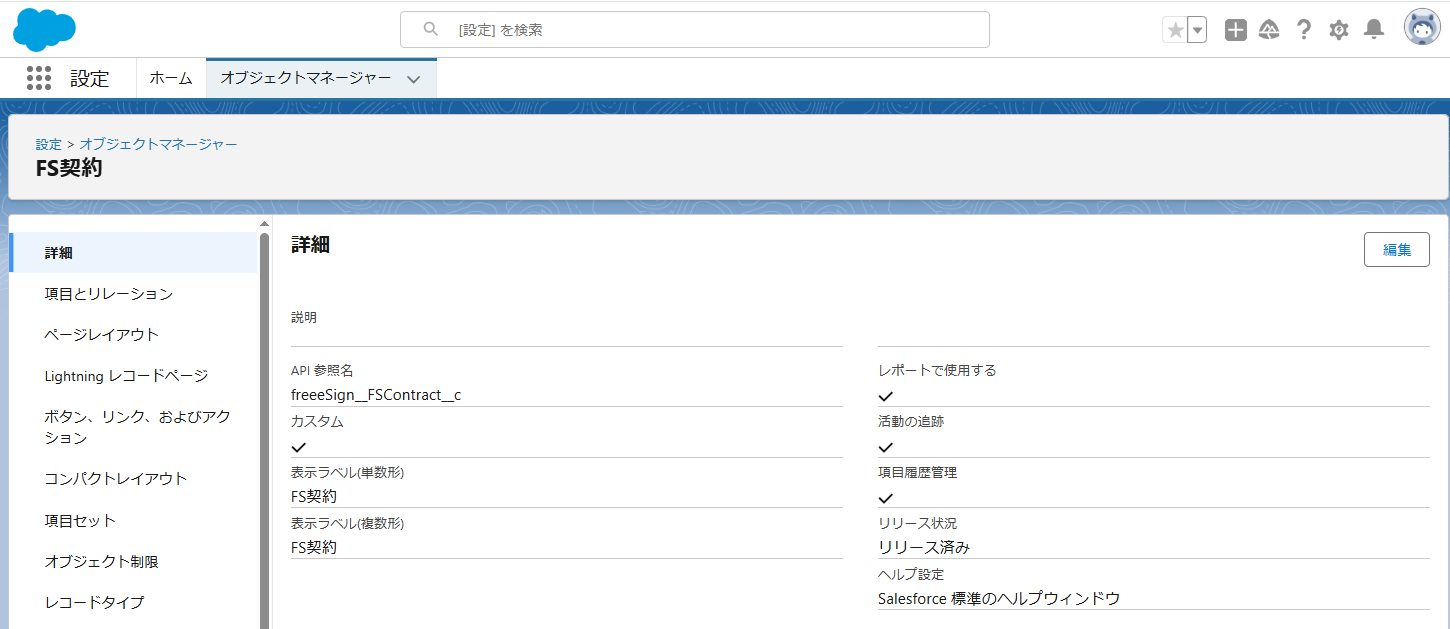Focus the [設定] を検索 search field
Image resolution: width=1450 pixels, height=629 pixels.
click(695, 30)
